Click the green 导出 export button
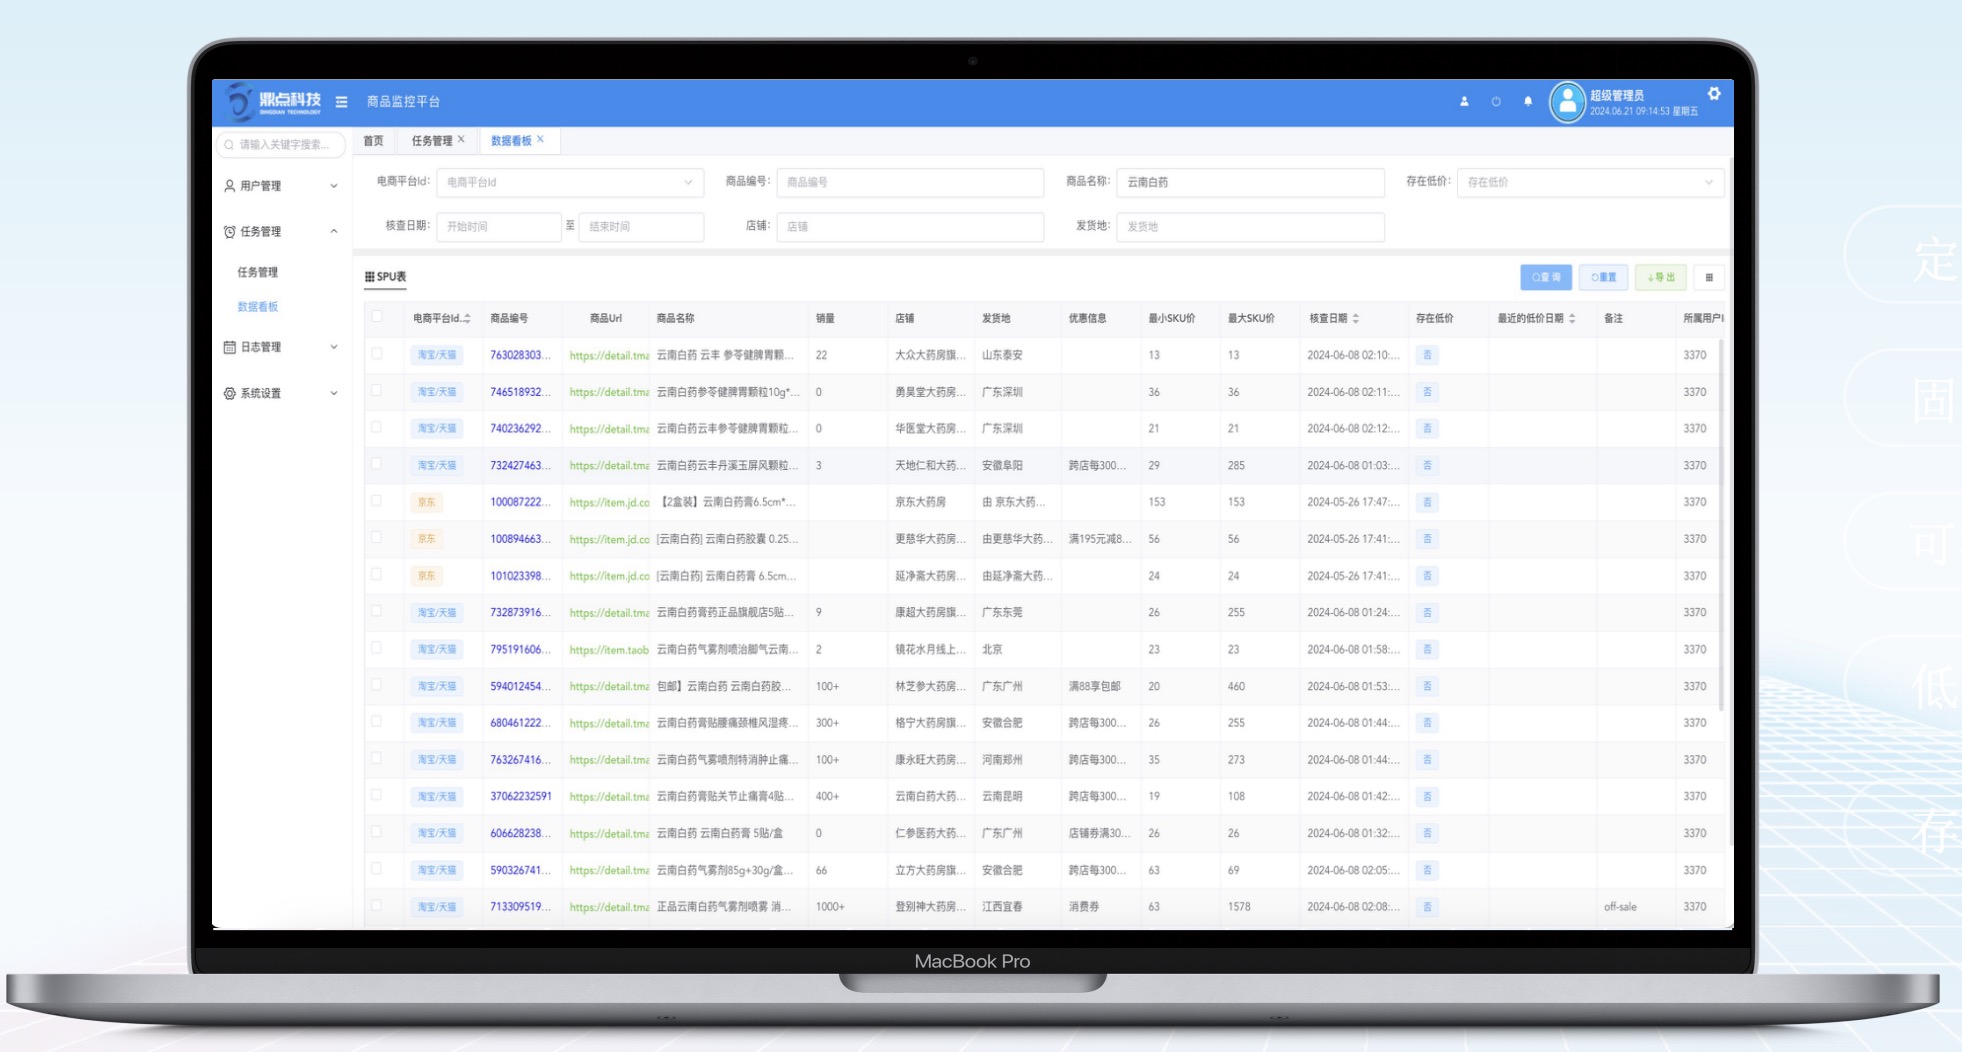Screen dimensions: 1962x1052 pyautogui.click(x=1660, y=277)
